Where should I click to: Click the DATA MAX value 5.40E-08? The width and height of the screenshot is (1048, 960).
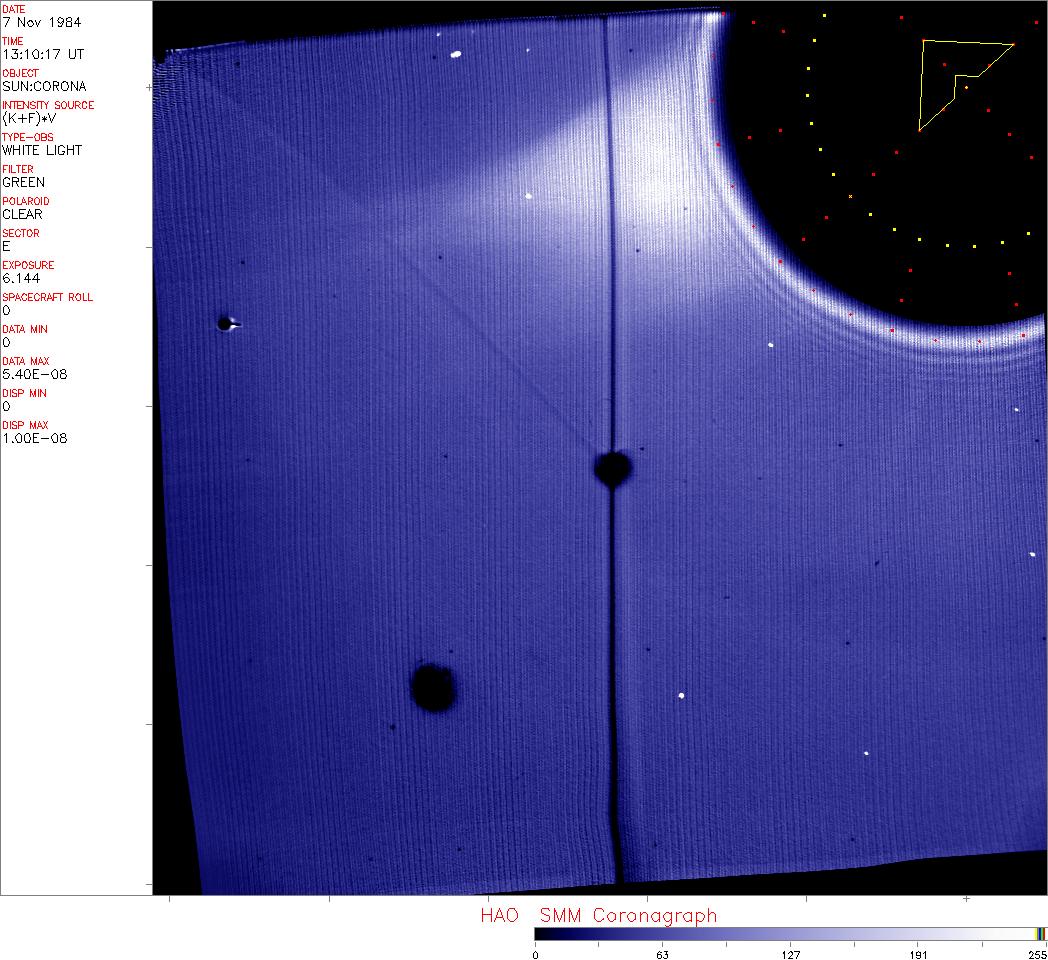(x=34, y=374)
